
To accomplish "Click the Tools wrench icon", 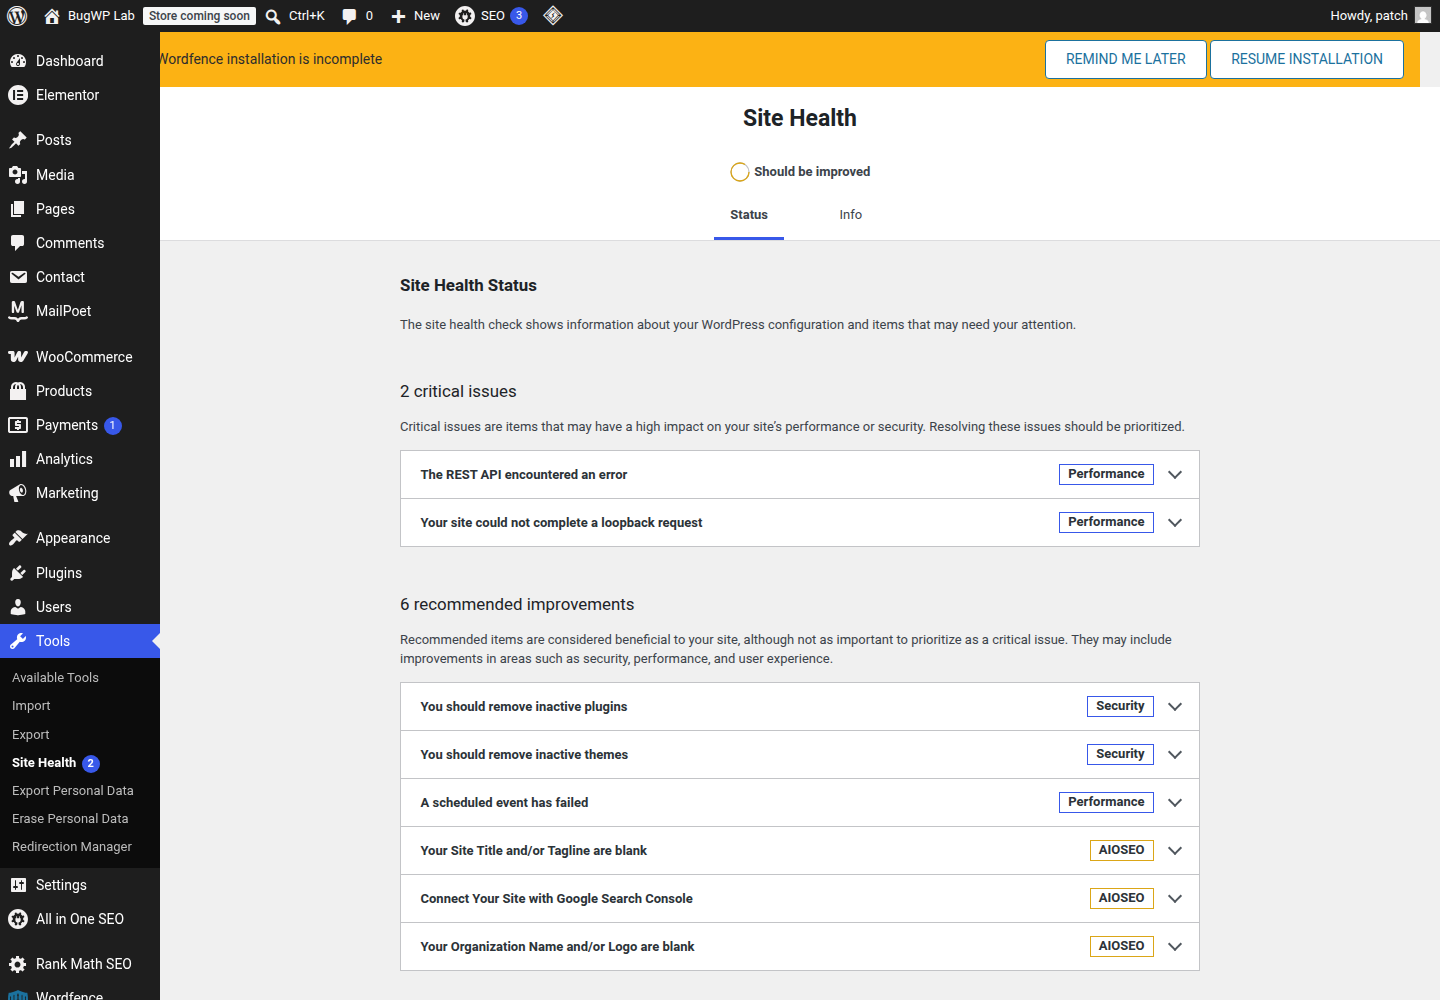I will coord(18,641).
